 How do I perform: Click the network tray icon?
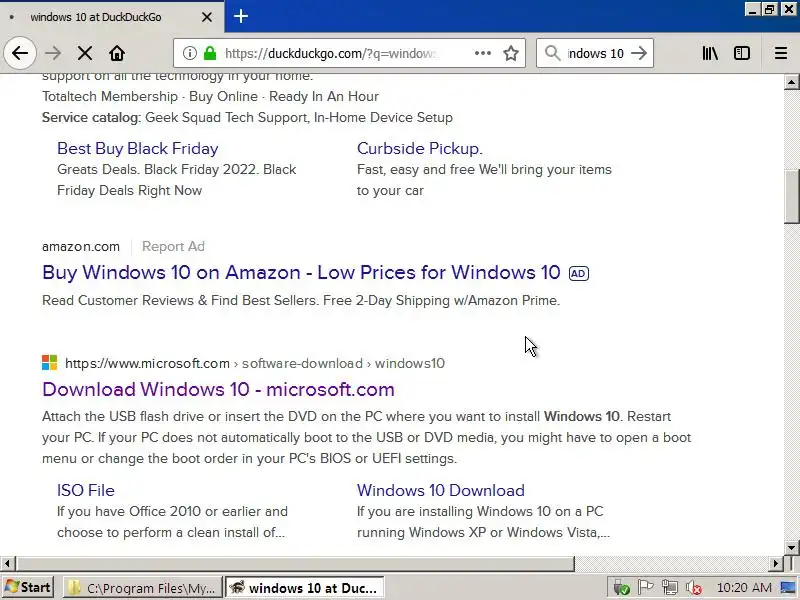(x=670, y=587)
